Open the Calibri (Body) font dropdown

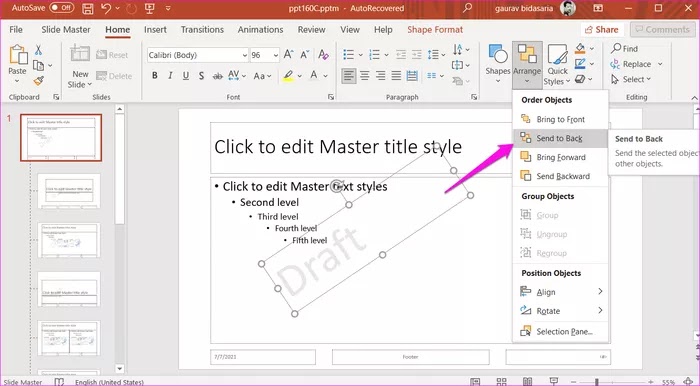[x=198, y=55]
